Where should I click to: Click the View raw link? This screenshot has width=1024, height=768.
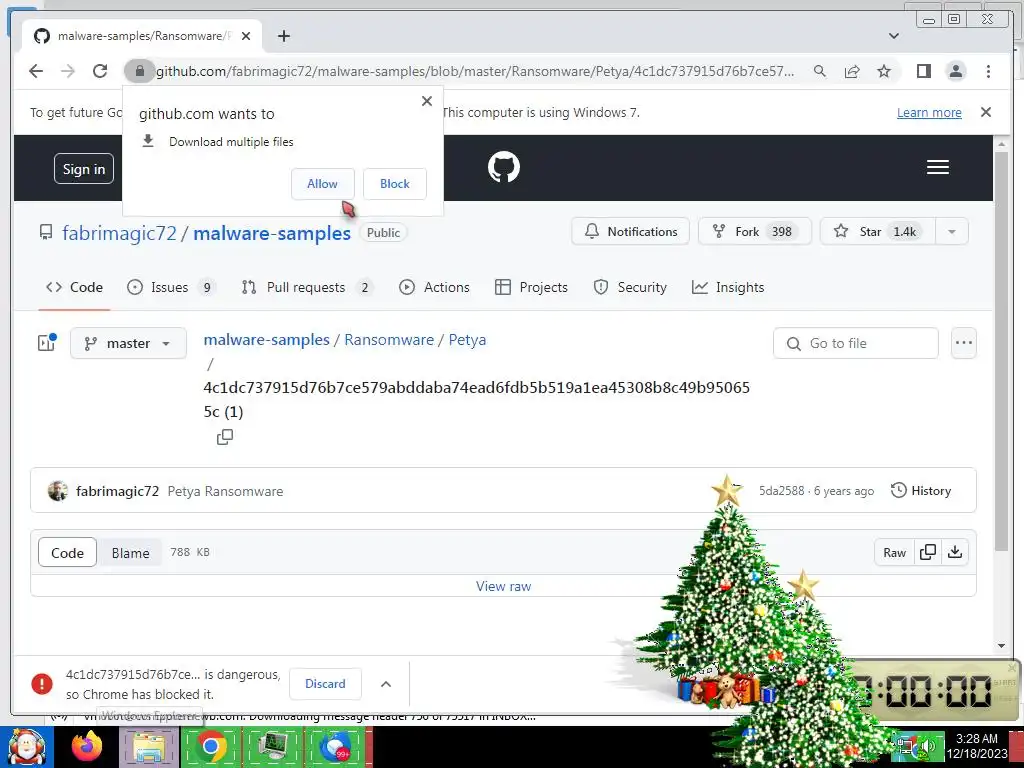[504, 586]
